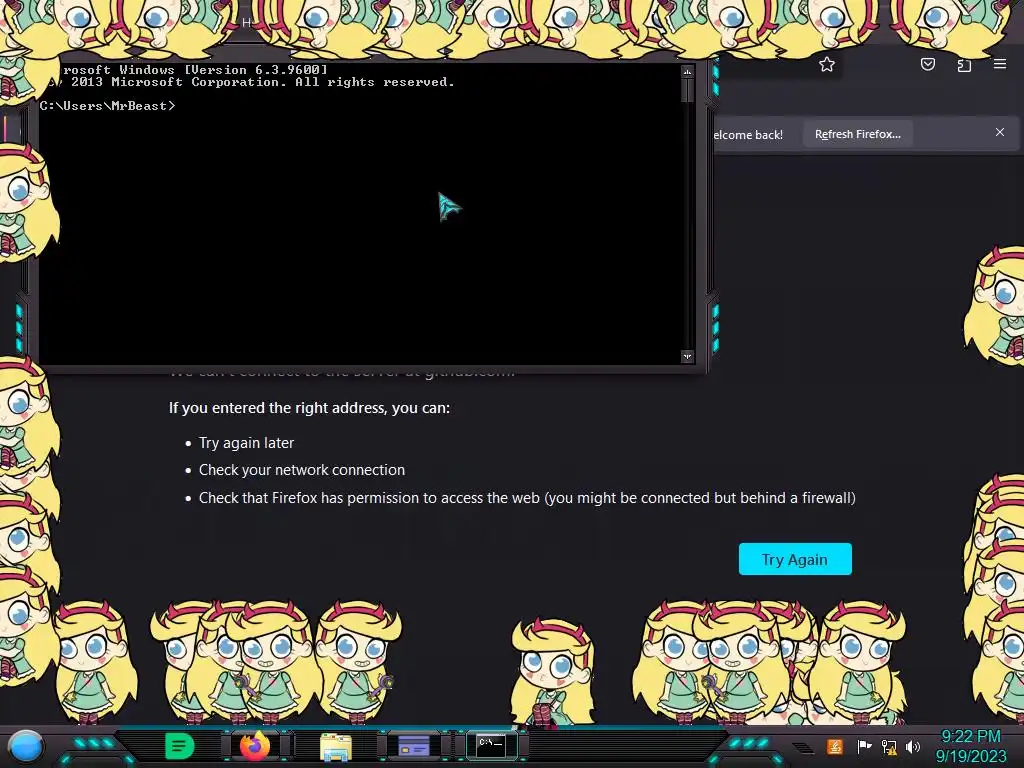This screenshot has width=1024, height=768.
Task: Open the clock showing 9:22 PM
Action: coord(970,746)
